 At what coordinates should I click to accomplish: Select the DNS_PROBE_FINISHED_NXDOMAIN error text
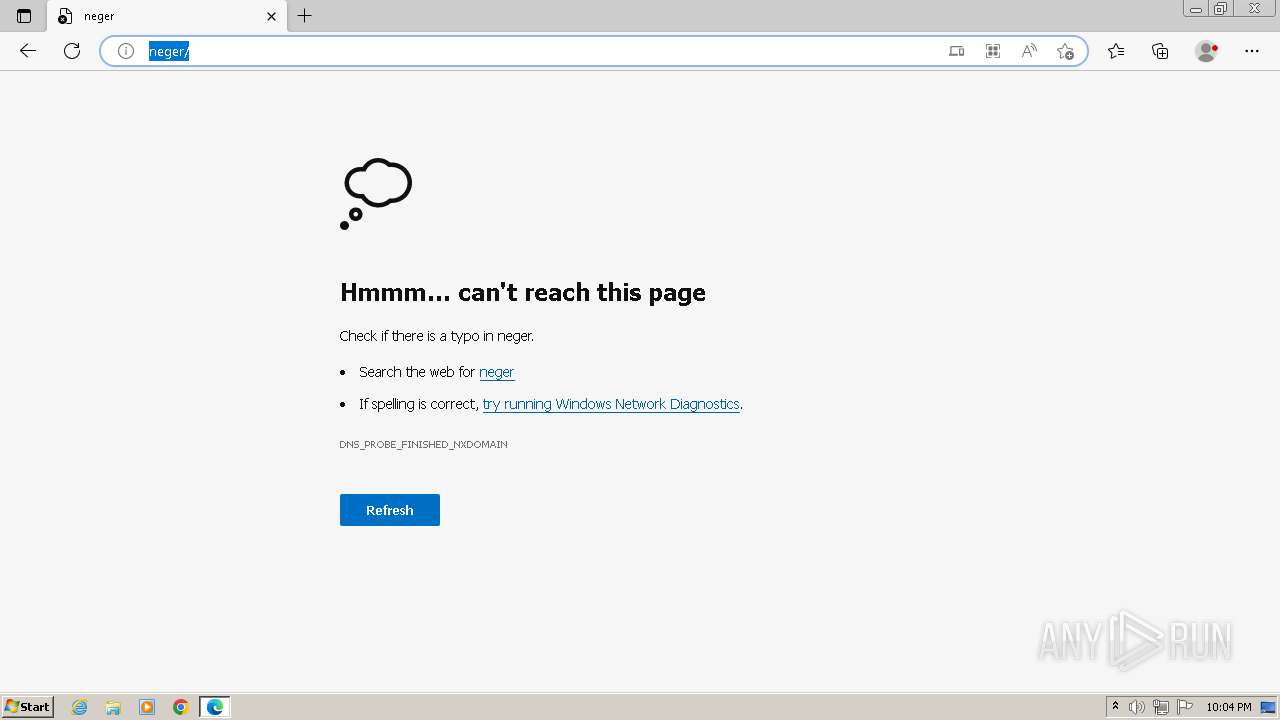pos(423,444)
